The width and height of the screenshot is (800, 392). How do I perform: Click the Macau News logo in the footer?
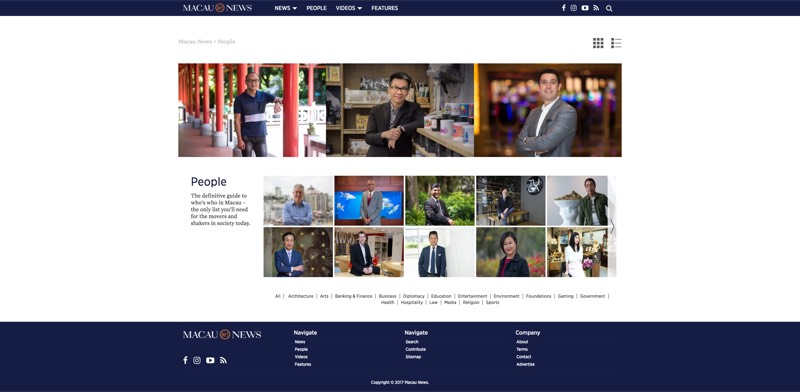222,335
